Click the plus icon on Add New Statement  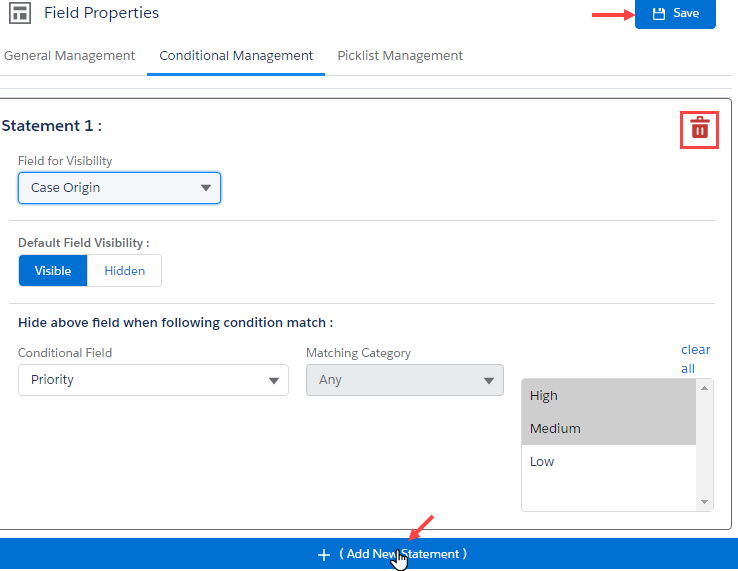point(323,555)
